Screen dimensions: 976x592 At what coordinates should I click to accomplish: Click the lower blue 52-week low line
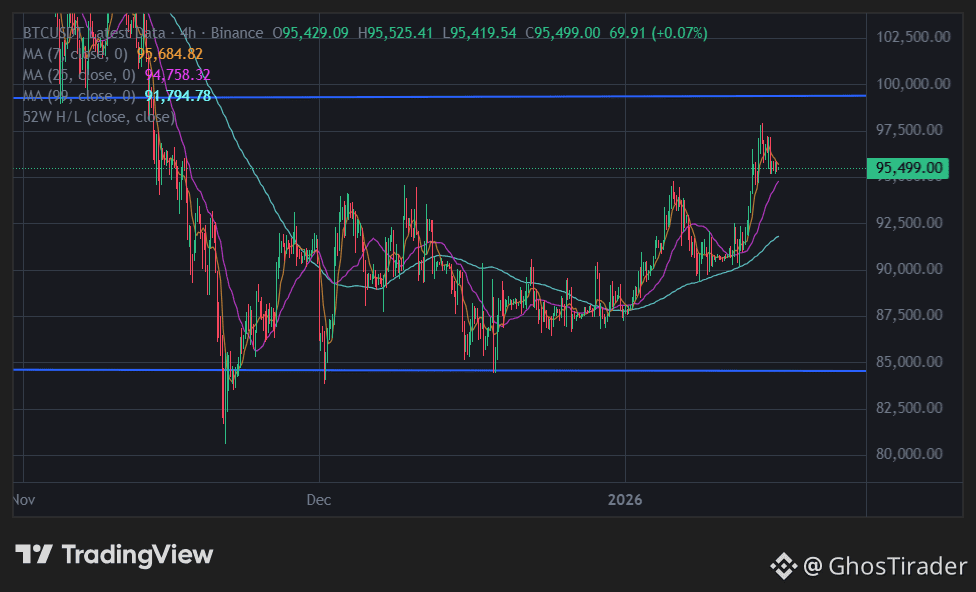(439, 370)
